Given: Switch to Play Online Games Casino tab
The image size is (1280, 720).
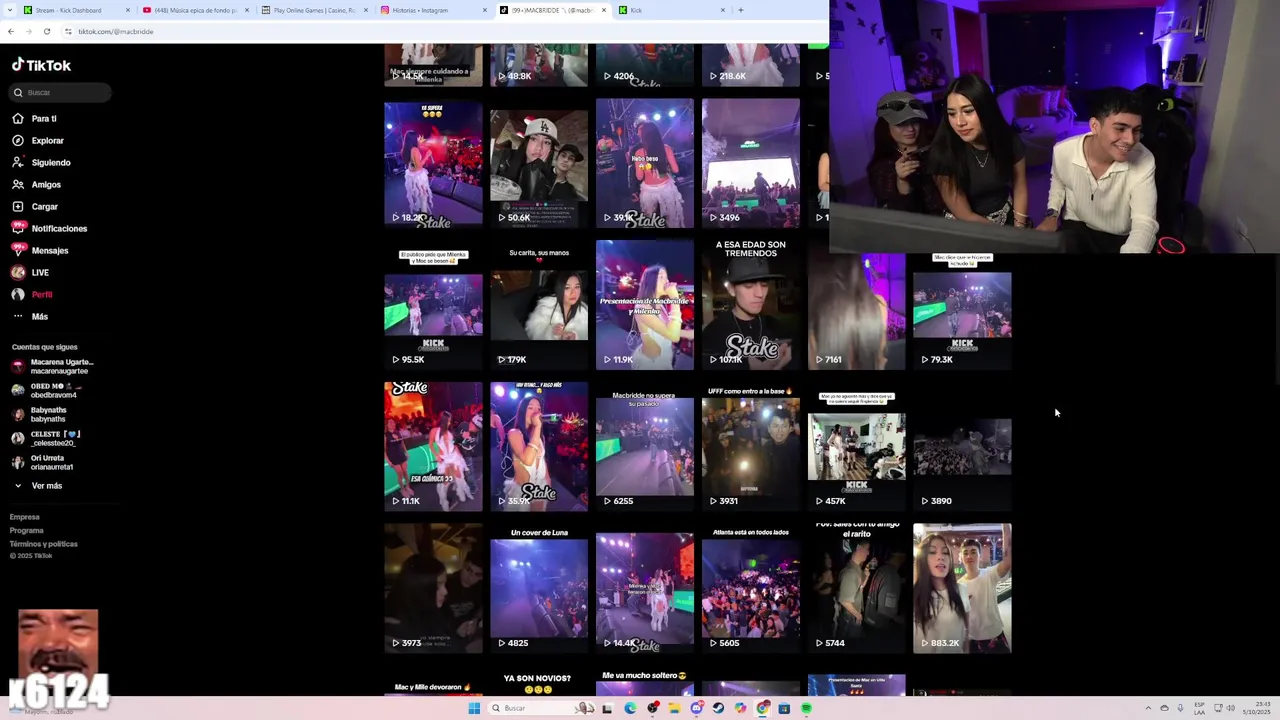Looking at the screenshot, I should pos(314,10).
